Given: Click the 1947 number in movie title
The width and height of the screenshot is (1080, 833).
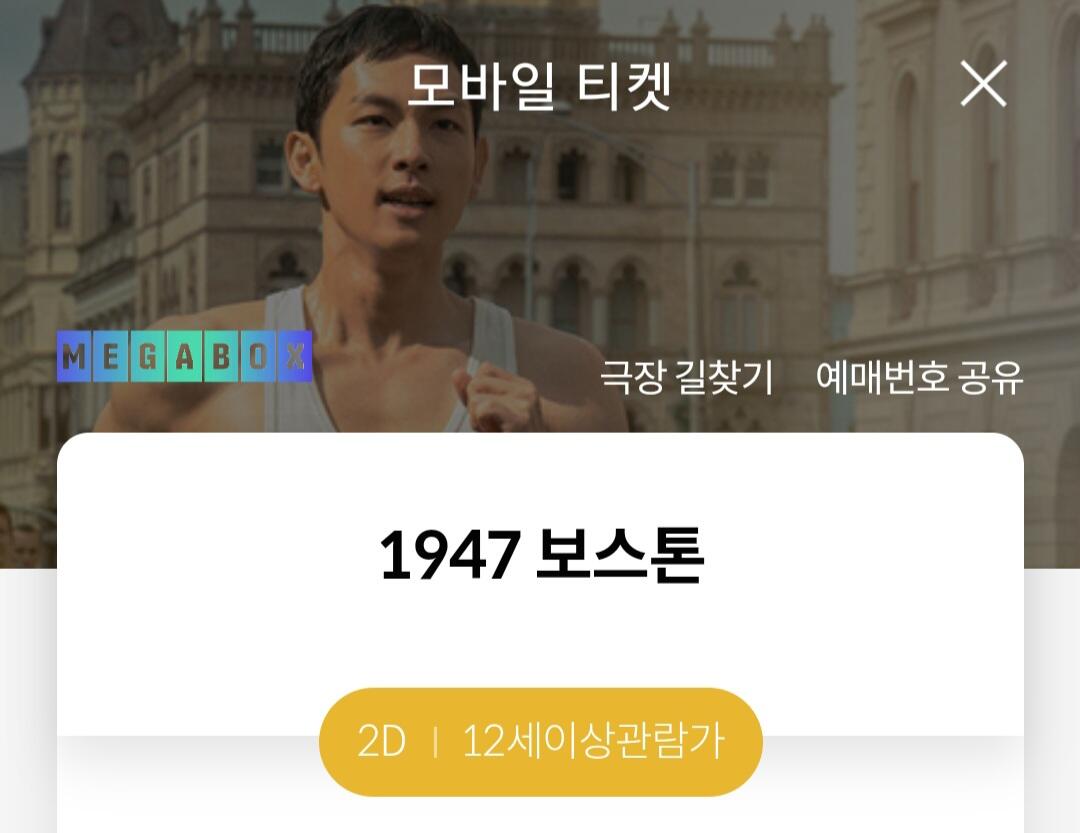Looking at the screenshot, I should [x=449, y=555].
